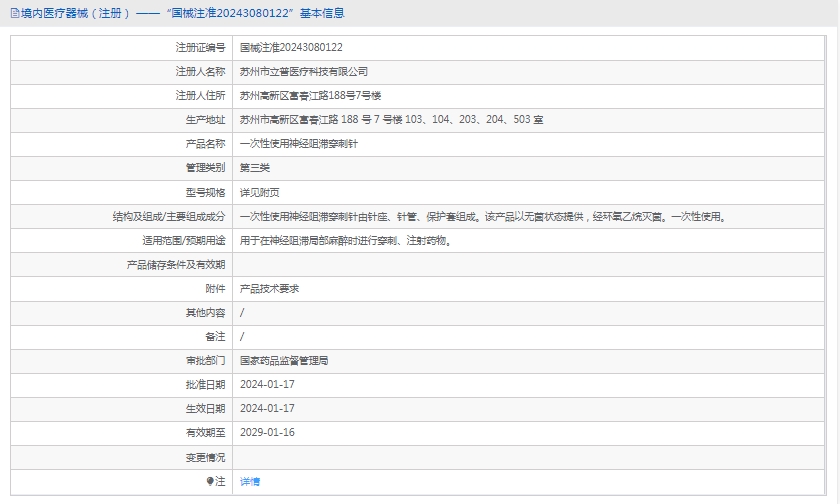Image resolution: width=840 pixels, height=504 pixels.
Task: Click the document icon before 境内医疗器械
Action: tap(14, 13)
